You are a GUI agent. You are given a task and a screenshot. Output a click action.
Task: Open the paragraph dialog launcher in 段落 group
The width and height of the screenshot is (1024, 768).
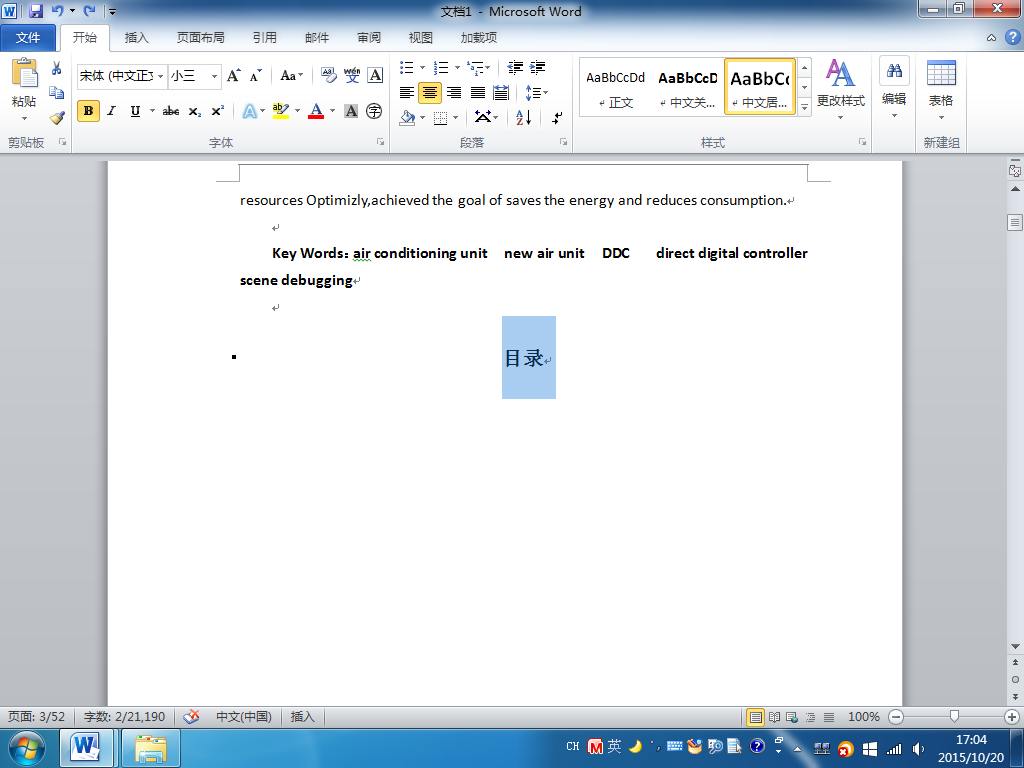tap(563, 142)
